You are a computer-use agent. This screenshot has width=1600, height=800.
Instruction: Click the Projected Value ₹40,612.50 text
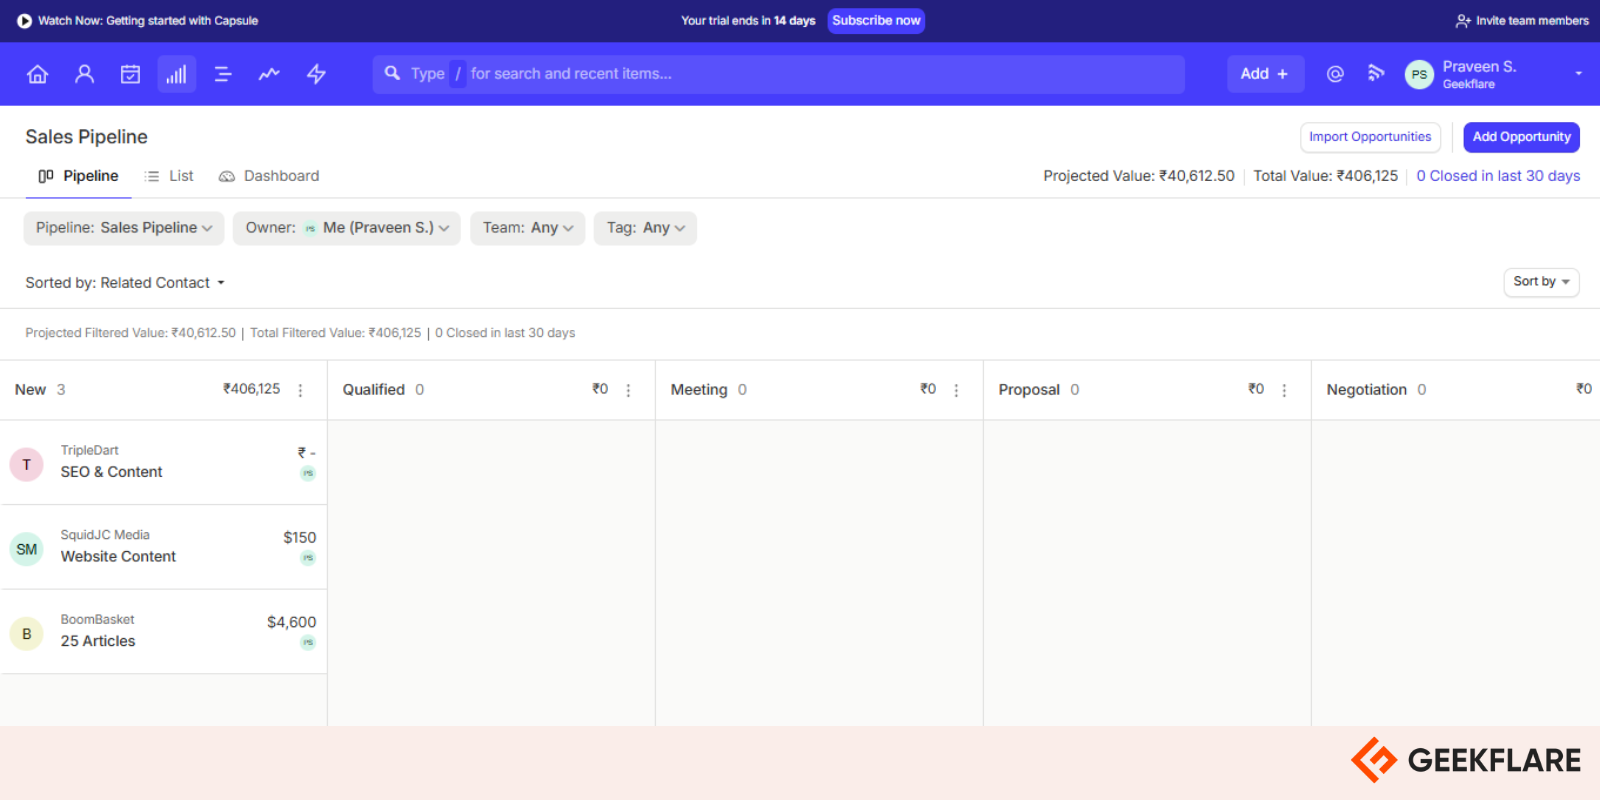click(x=1139, y=176)
